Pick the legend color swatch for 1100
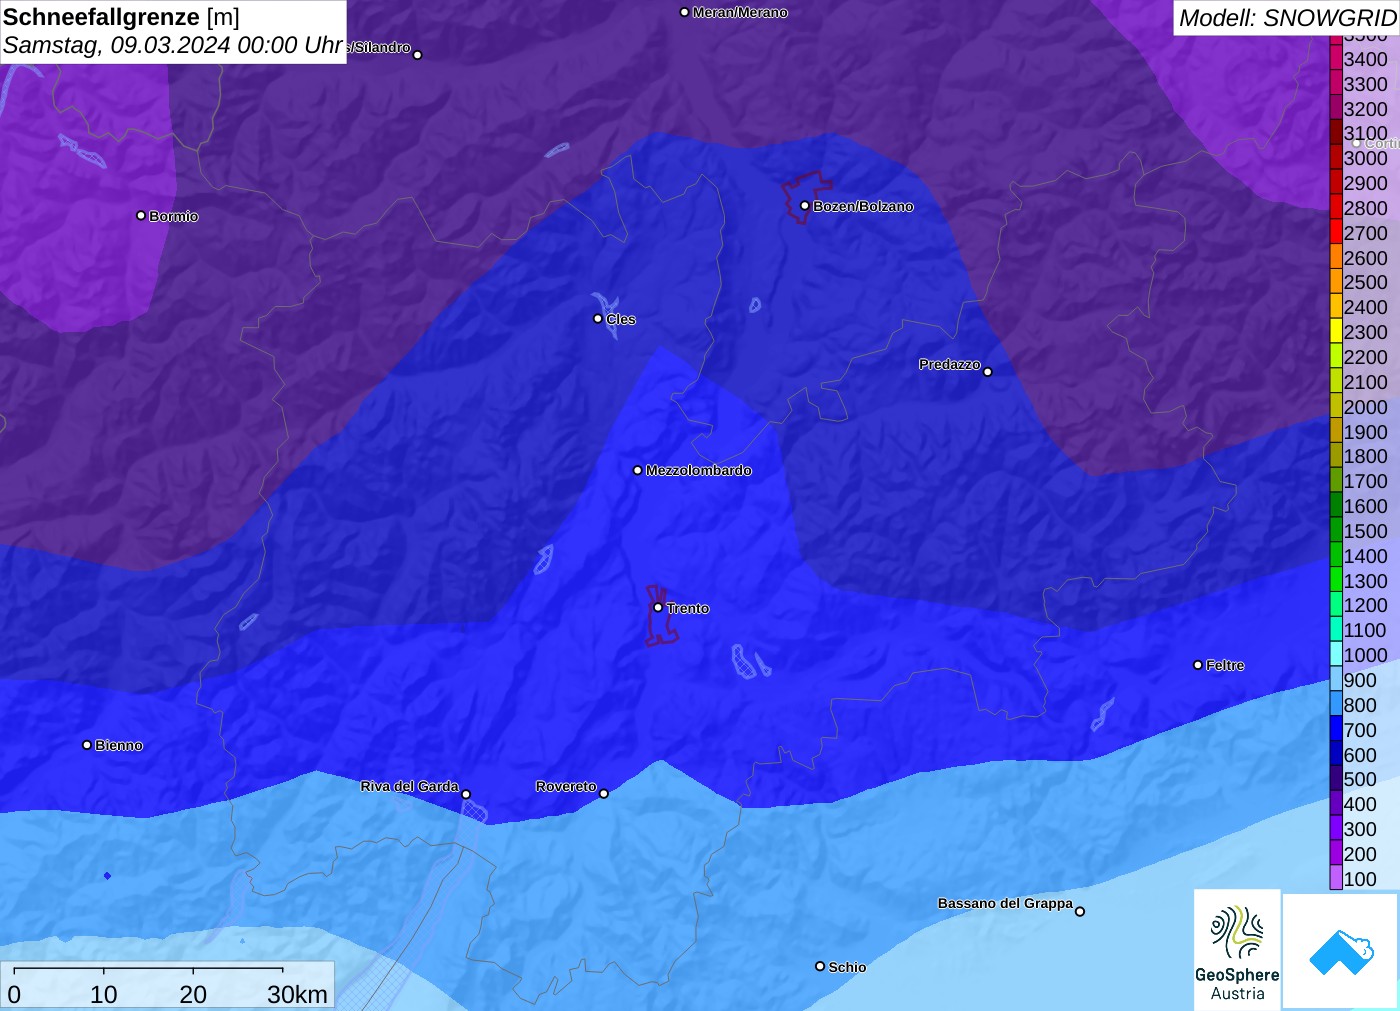 pyautogui.click(x=1336, y=630)
